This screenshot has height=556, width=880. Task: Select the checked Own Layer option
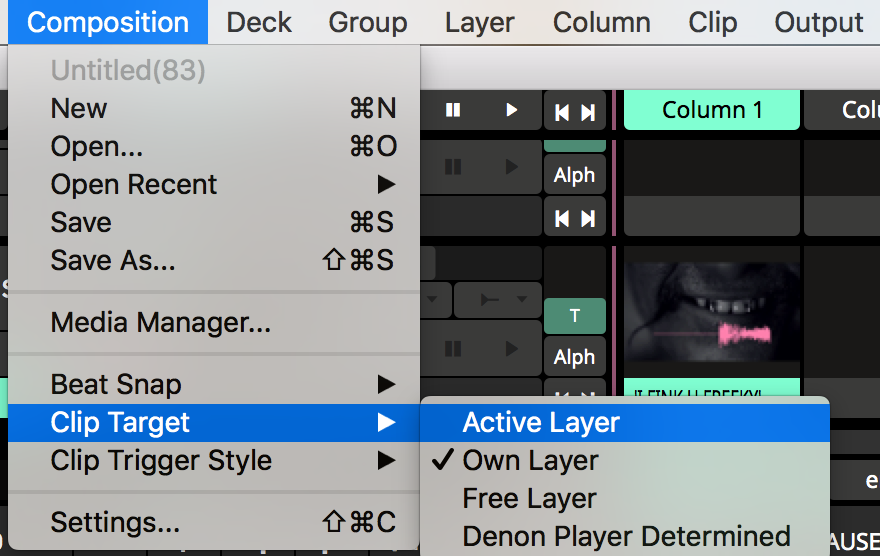point(530,460)
